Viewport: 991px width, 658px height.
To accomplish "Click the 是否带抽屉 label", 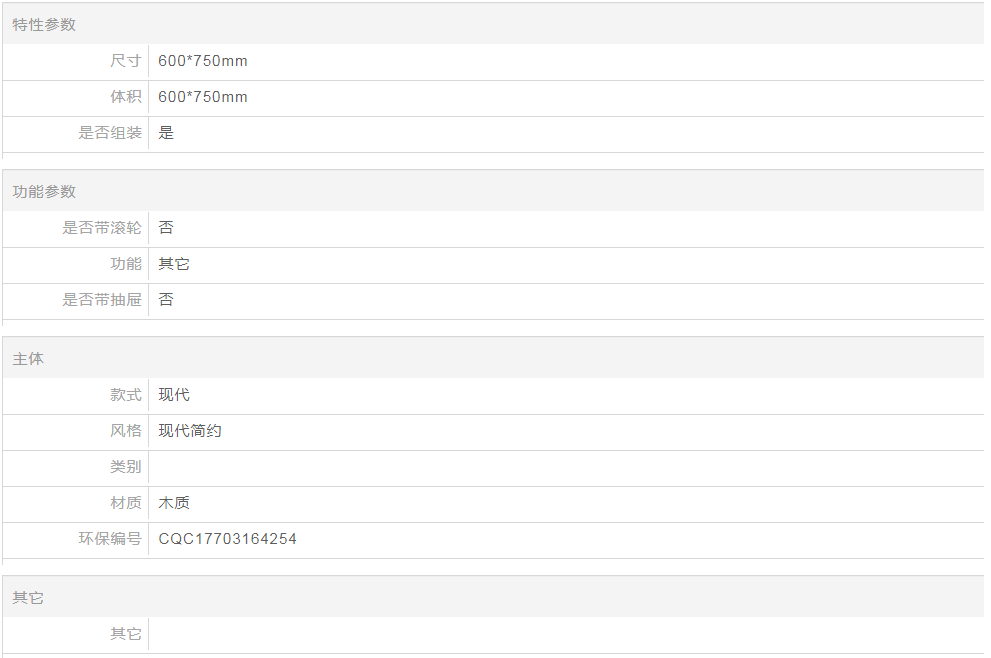I will (x=102, y=300).
